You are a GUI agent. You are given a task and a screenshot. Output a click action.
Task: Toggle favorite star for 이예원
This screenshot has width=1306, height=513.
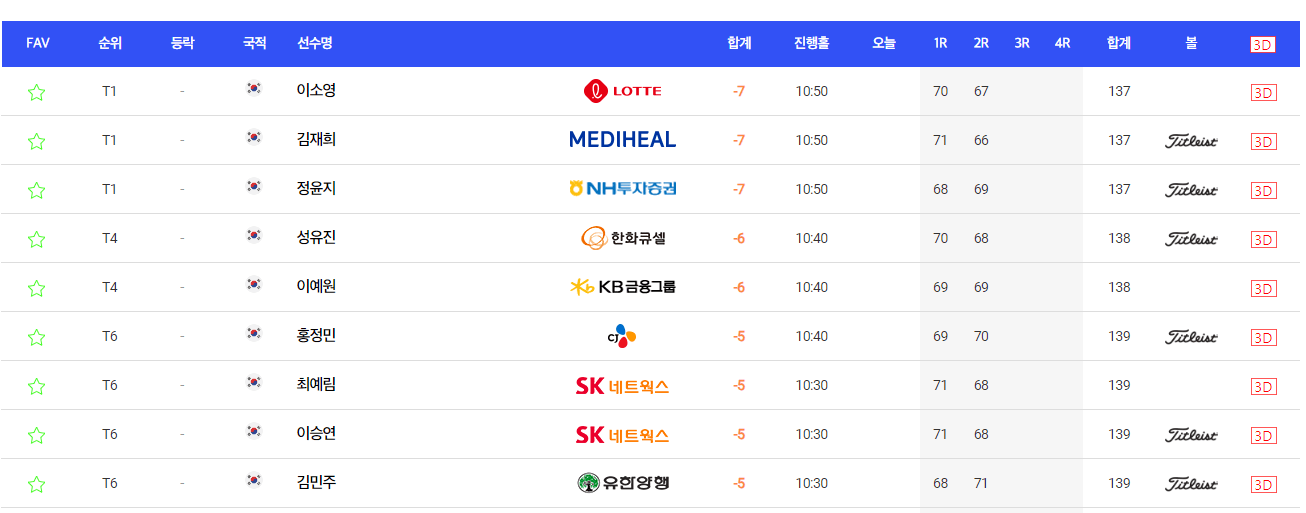click(37, 289)
